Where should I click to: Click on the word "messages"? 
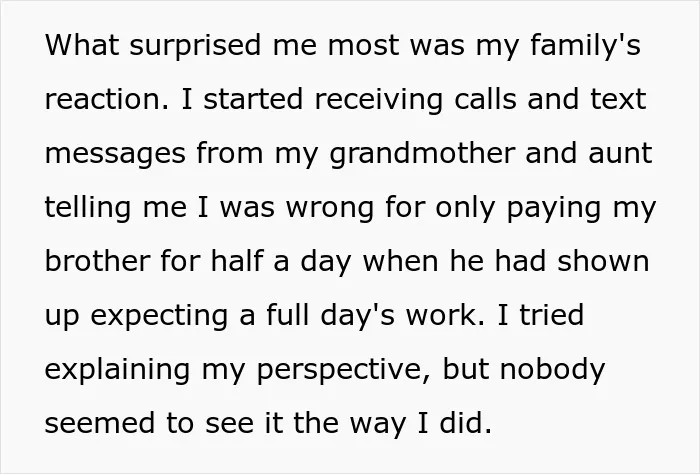pos(115,154)
